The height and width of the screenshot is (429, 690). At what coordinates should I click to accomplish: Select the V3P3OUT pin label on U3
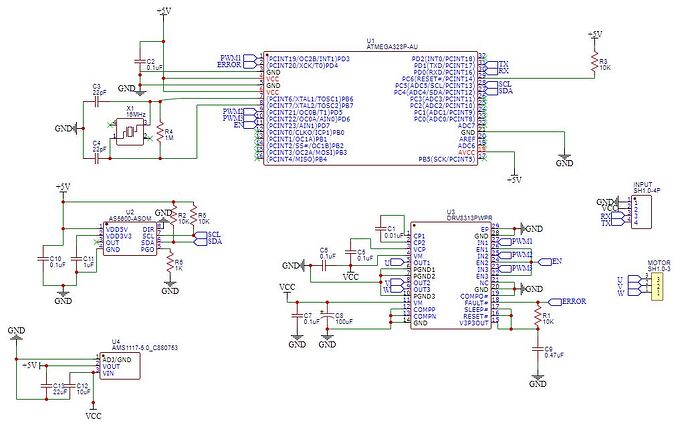tap(474, 323)
